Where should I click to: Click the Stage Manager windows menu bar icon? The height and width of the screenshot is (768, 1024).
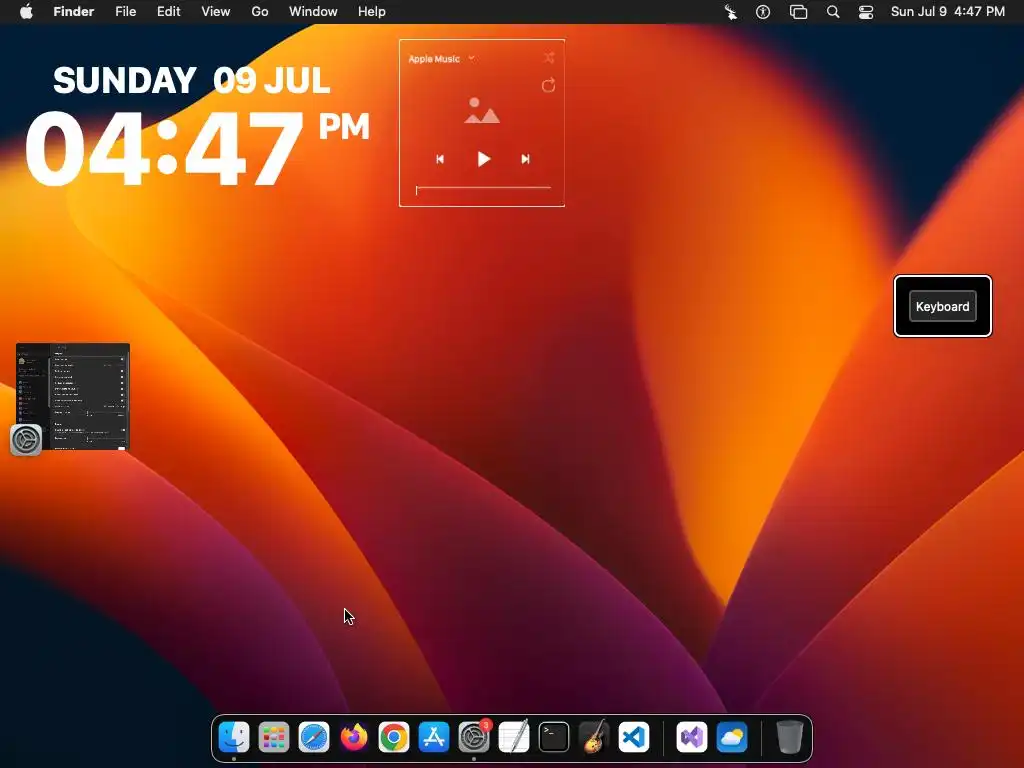pos(798,12)
